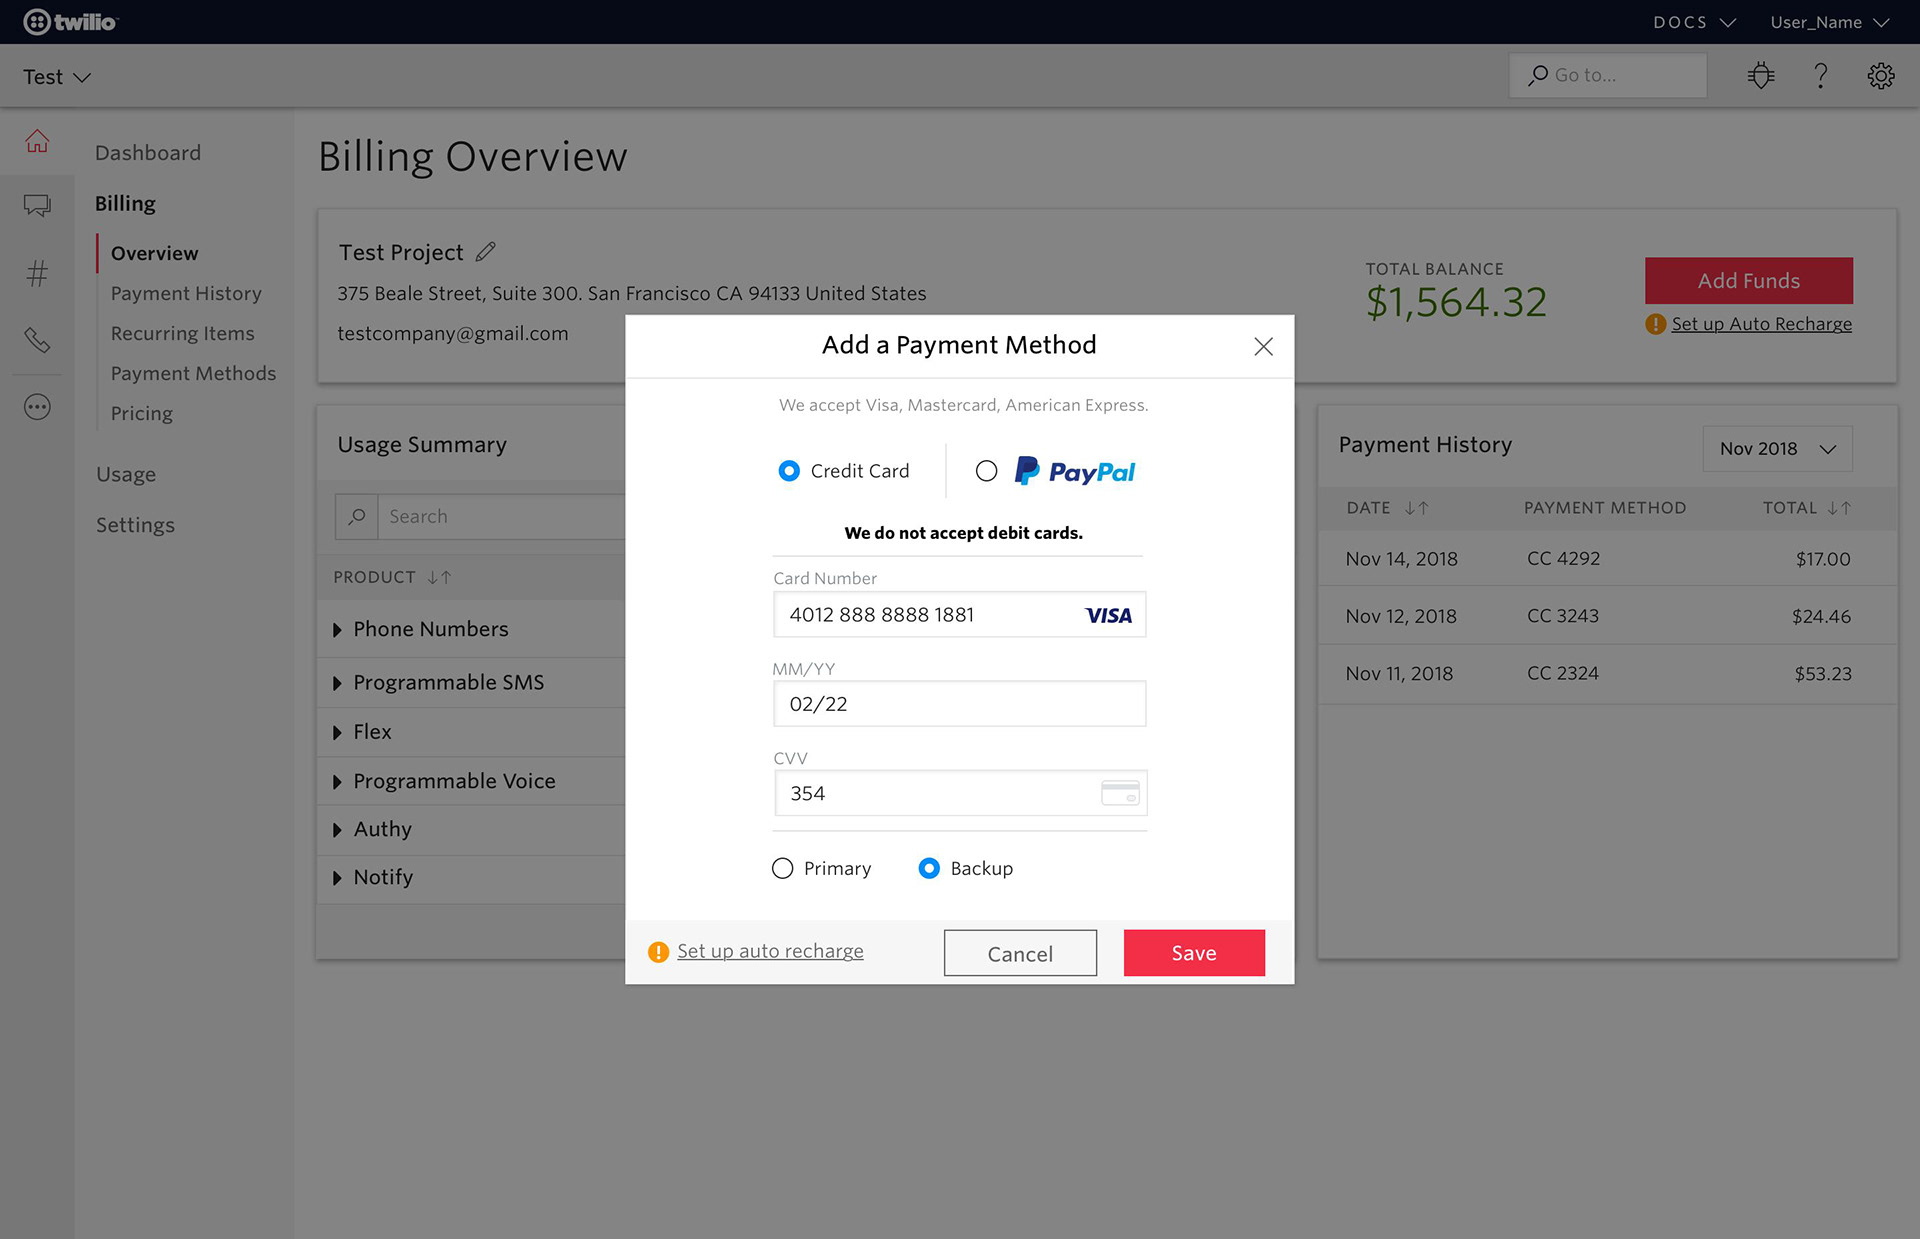Open the voice phone icon in sidebar

point(37,340)
